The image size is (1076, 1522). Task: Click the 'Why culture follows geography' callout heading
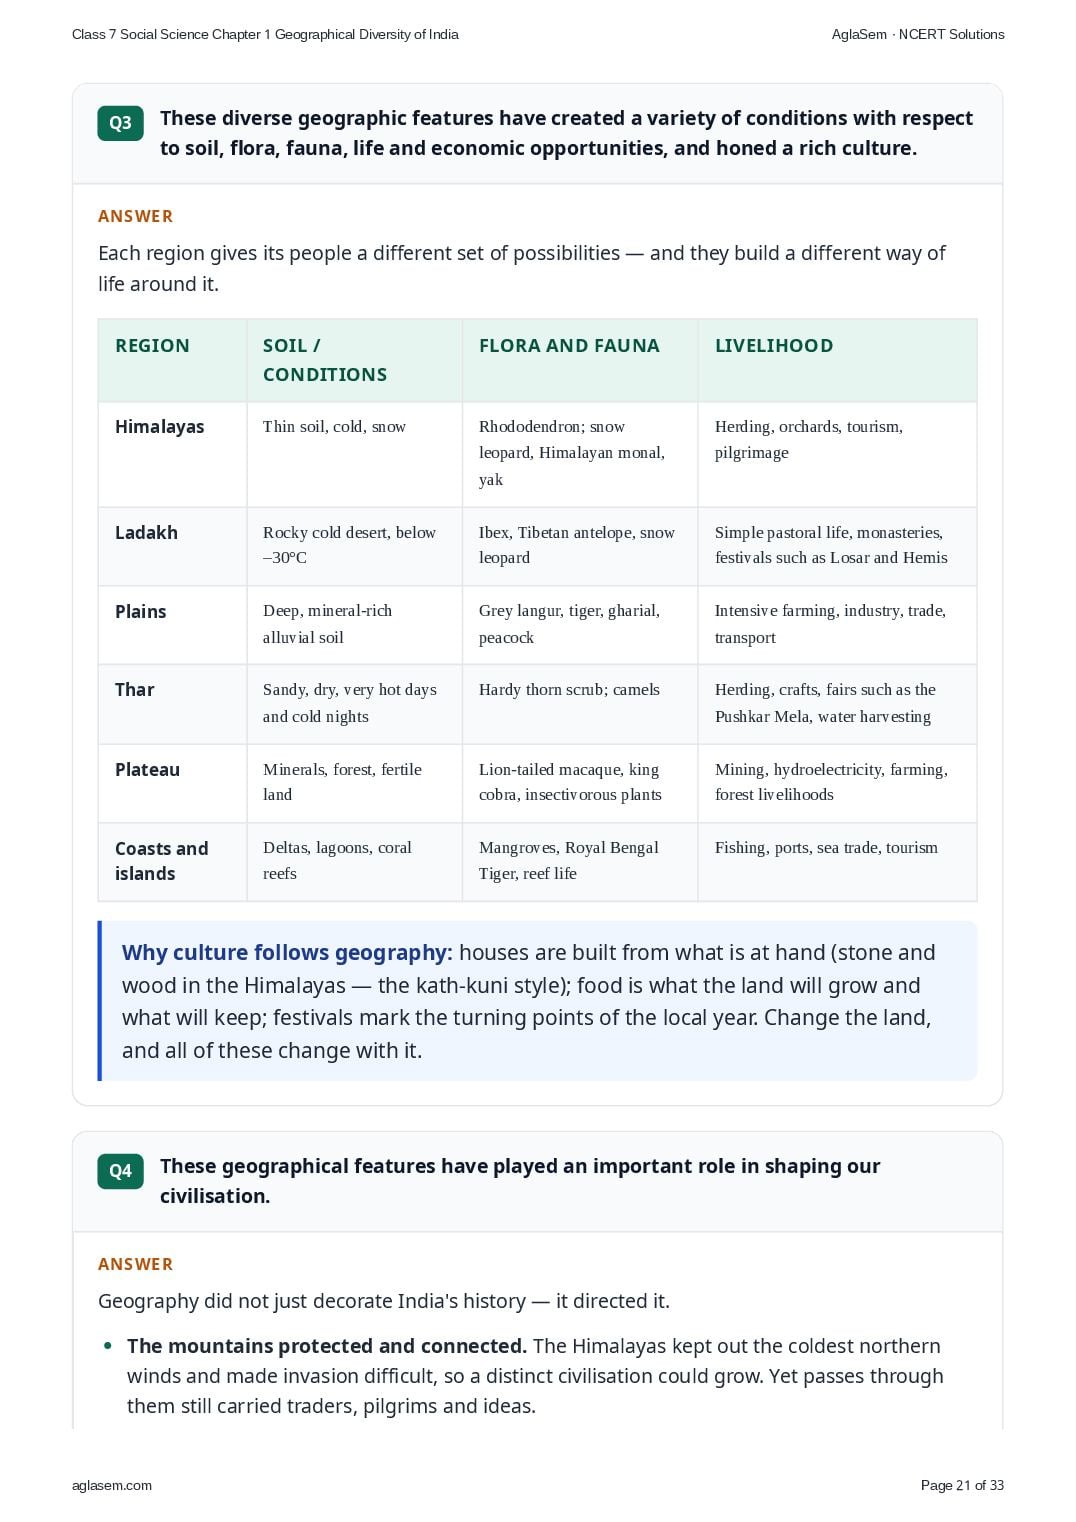click(287, 953)
